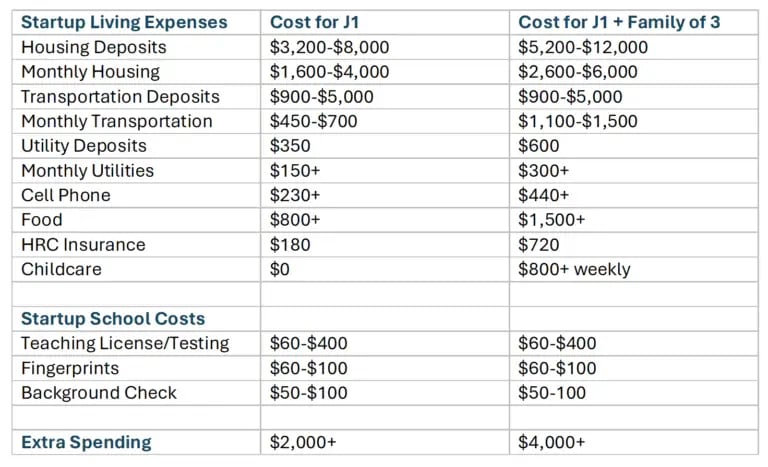Click the "Teaching License/Testing" row label
Viewport: 768px width, 467px height.
click(125, 344)
